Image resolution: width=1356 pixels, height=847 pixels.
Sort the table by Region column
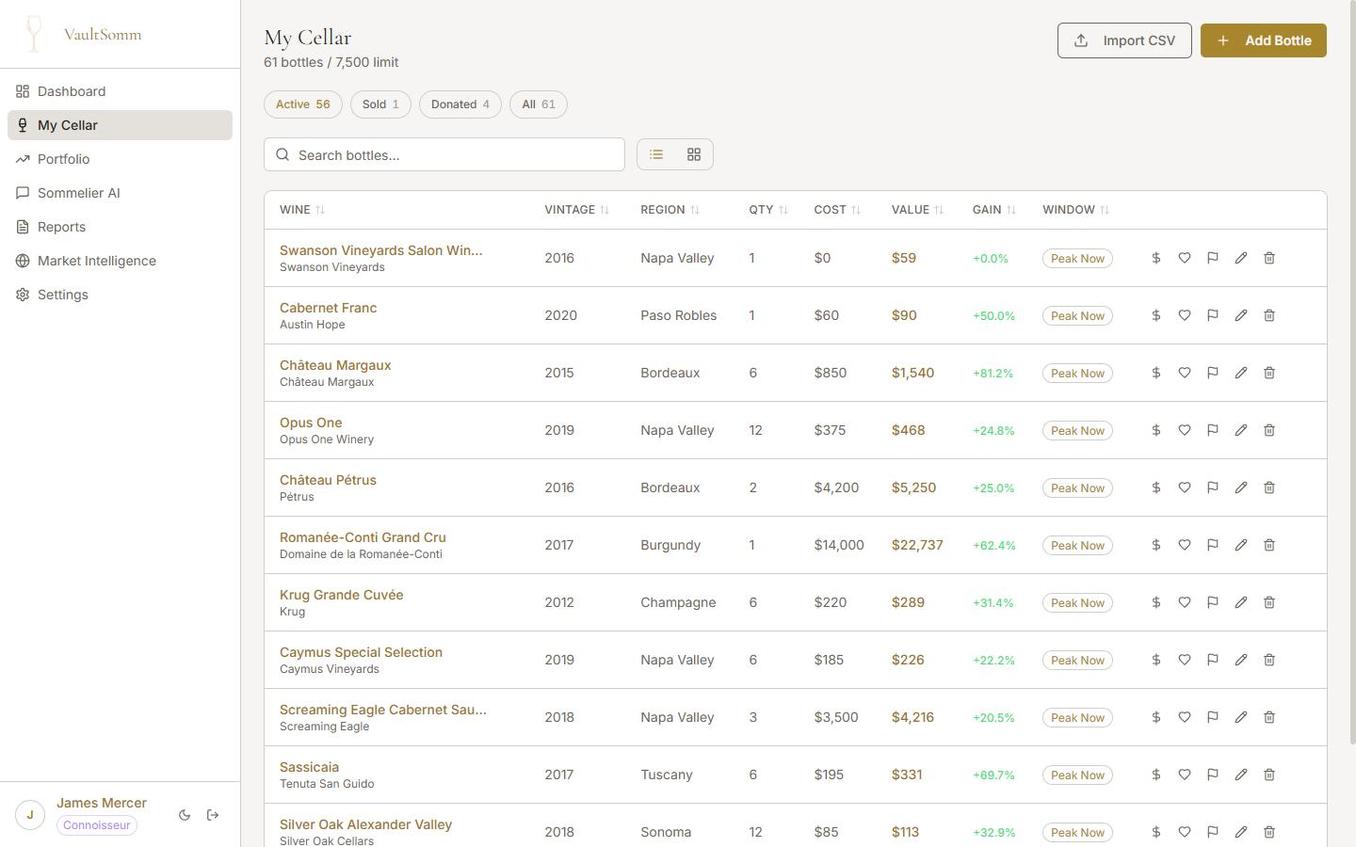coord(670,210)
